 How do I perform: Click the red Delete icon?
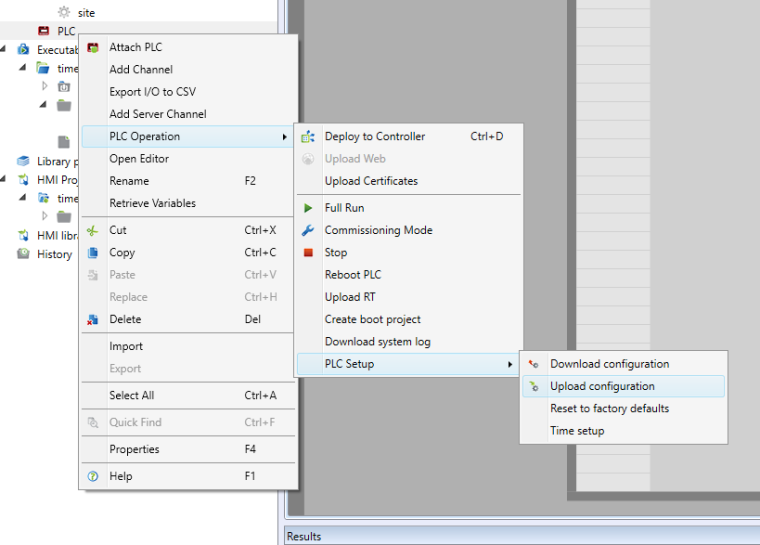tap(93, 320)
